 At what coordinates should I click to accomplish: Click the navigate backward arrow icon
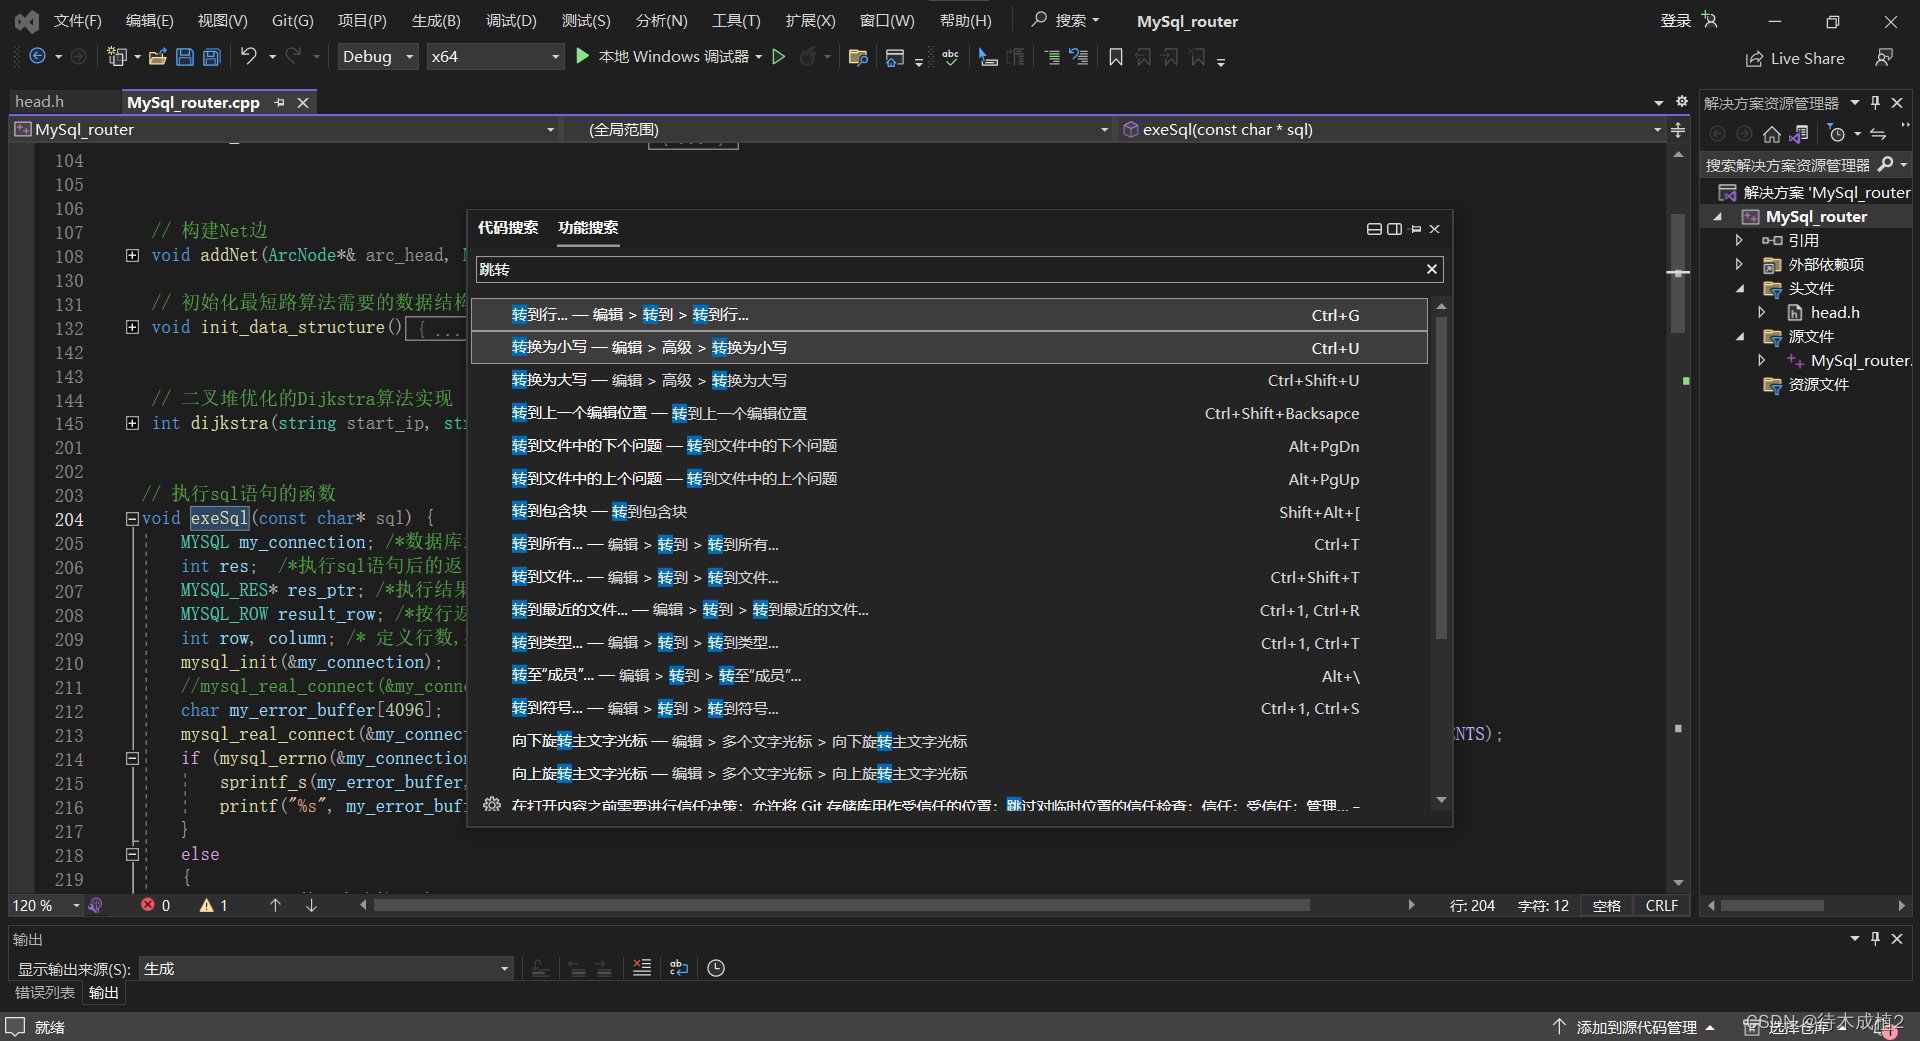[37, 57]
